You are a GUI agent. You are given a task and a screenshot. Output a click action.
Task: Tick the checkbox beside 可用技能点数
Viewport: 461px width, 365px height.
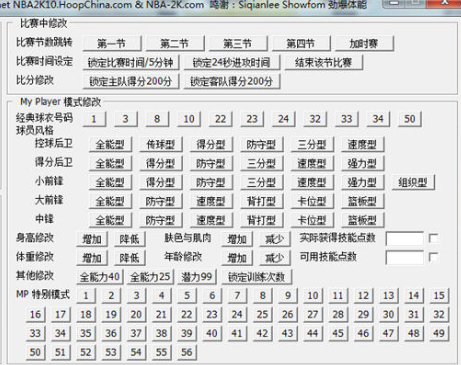(434, 257)
